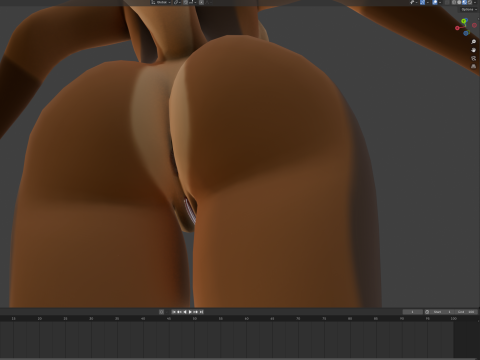Click jump to last frame button
This screenshot has height=360, width=480.
(x=201, y=312)
